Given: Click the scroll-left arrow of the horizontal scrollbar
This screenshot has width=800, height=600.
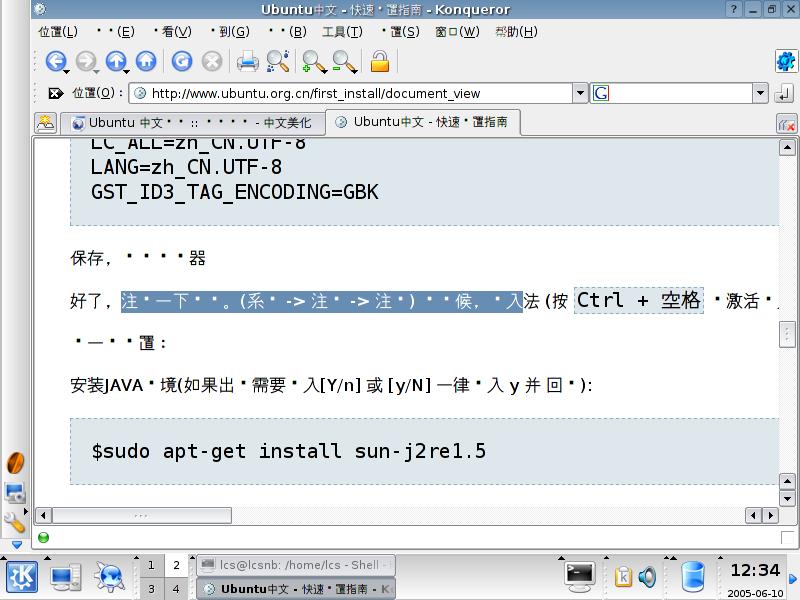Looking at the screenshot, I should [43, 515].
